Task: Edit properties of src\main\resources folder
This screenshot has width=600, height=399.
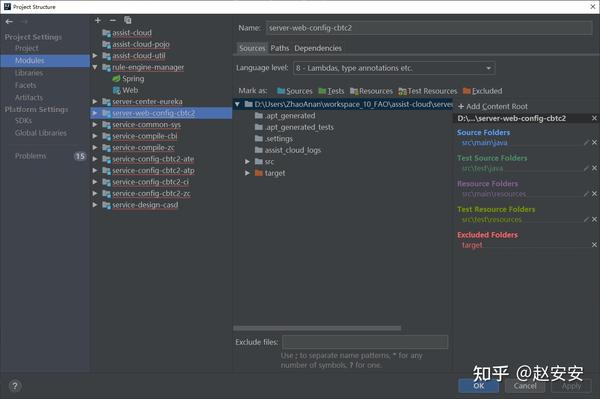Action: (x=586, y=194)
